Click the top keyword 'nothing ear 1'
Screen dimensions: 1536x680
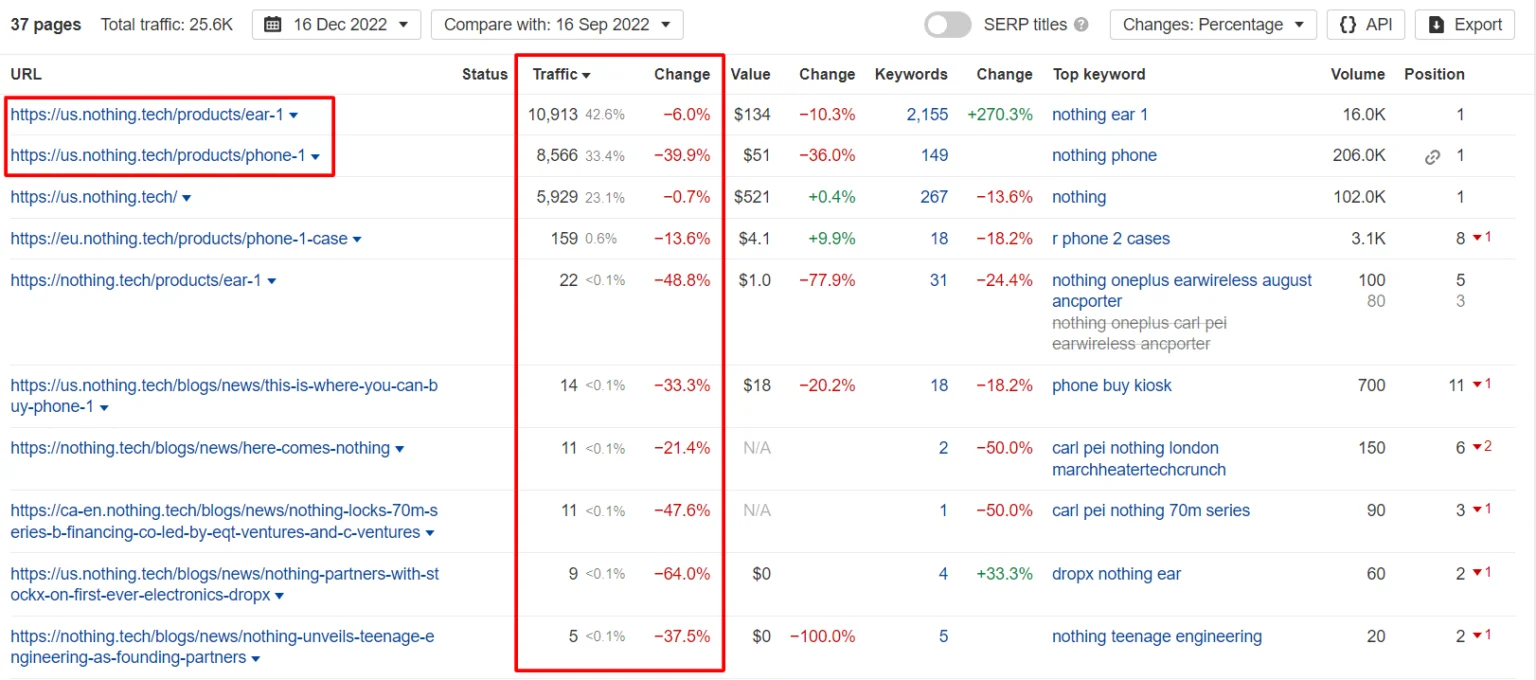coord(1100,114)
